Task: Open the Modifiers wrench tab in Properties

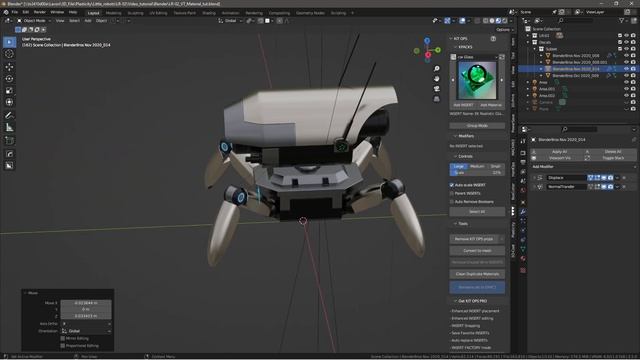Action: [x=523, y=211]
